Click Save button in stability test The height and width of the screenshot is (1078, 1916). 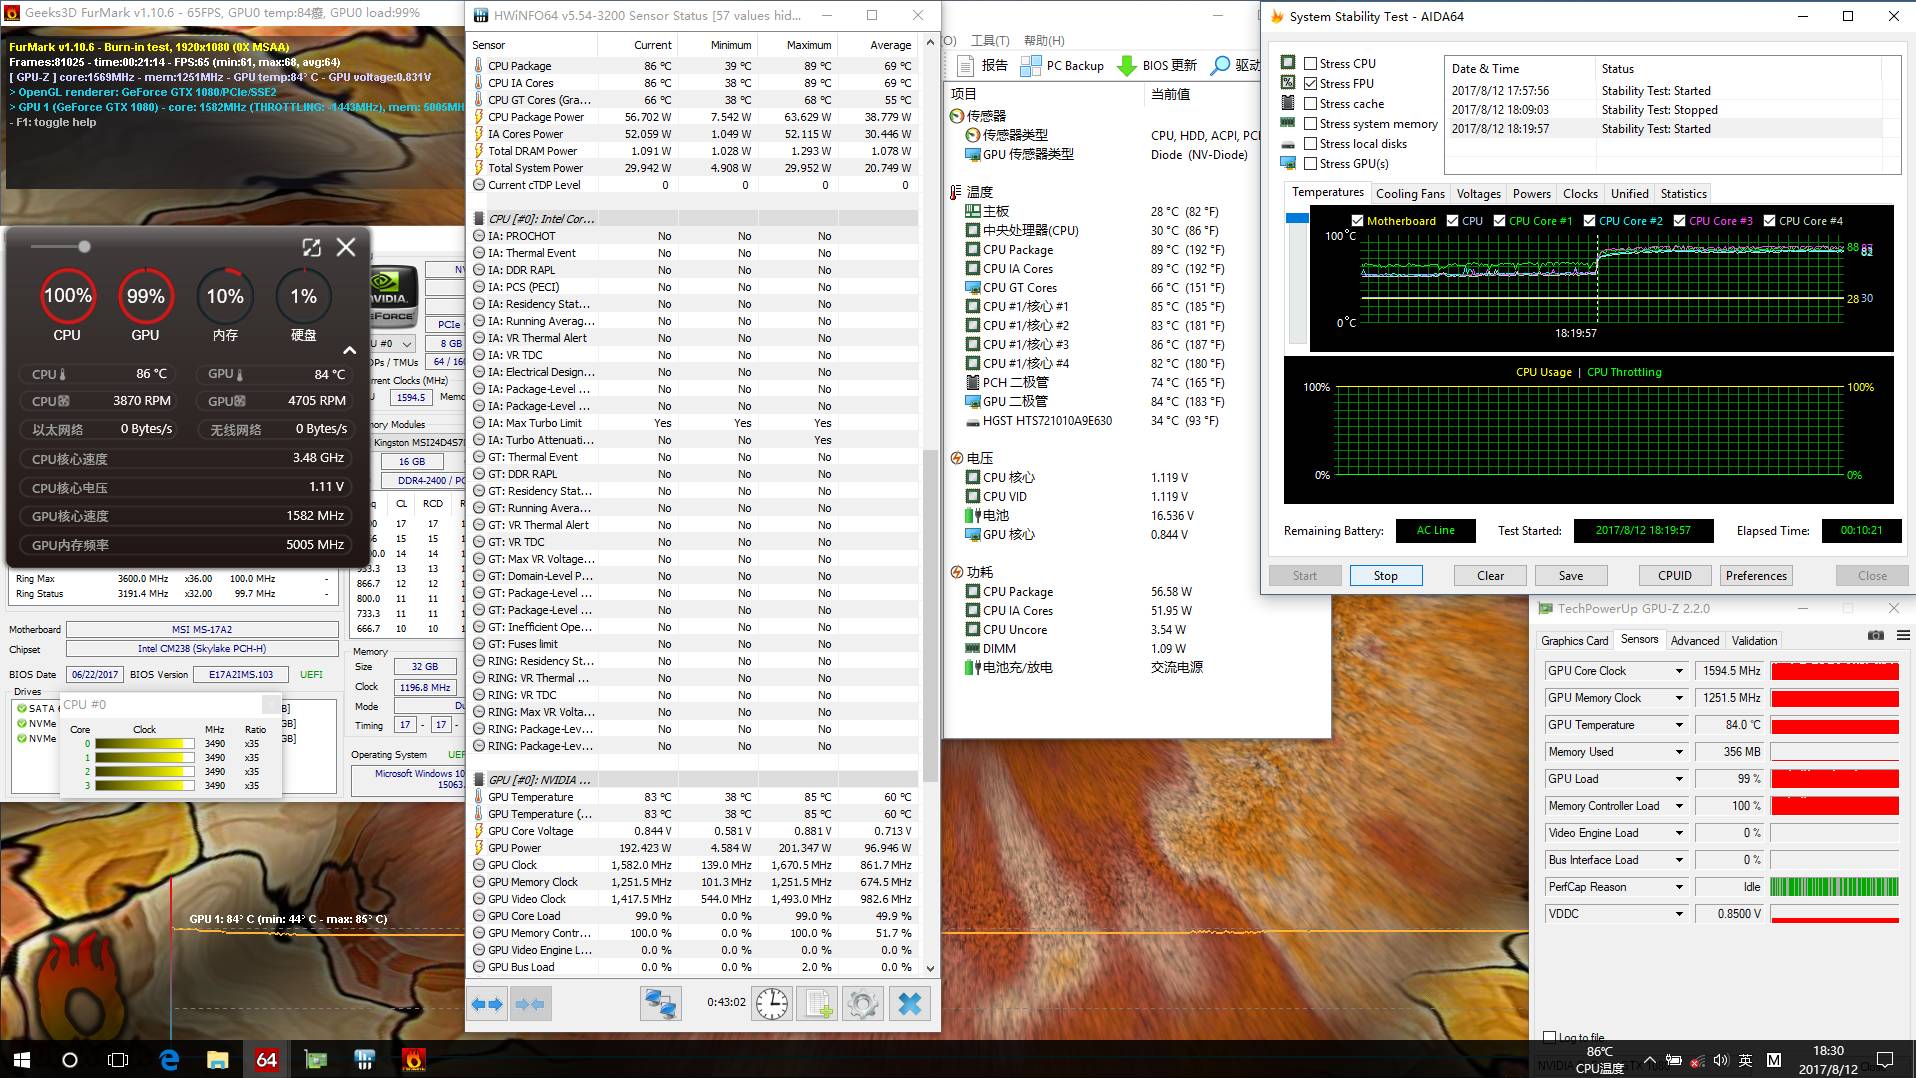(x=1570, y=576)
